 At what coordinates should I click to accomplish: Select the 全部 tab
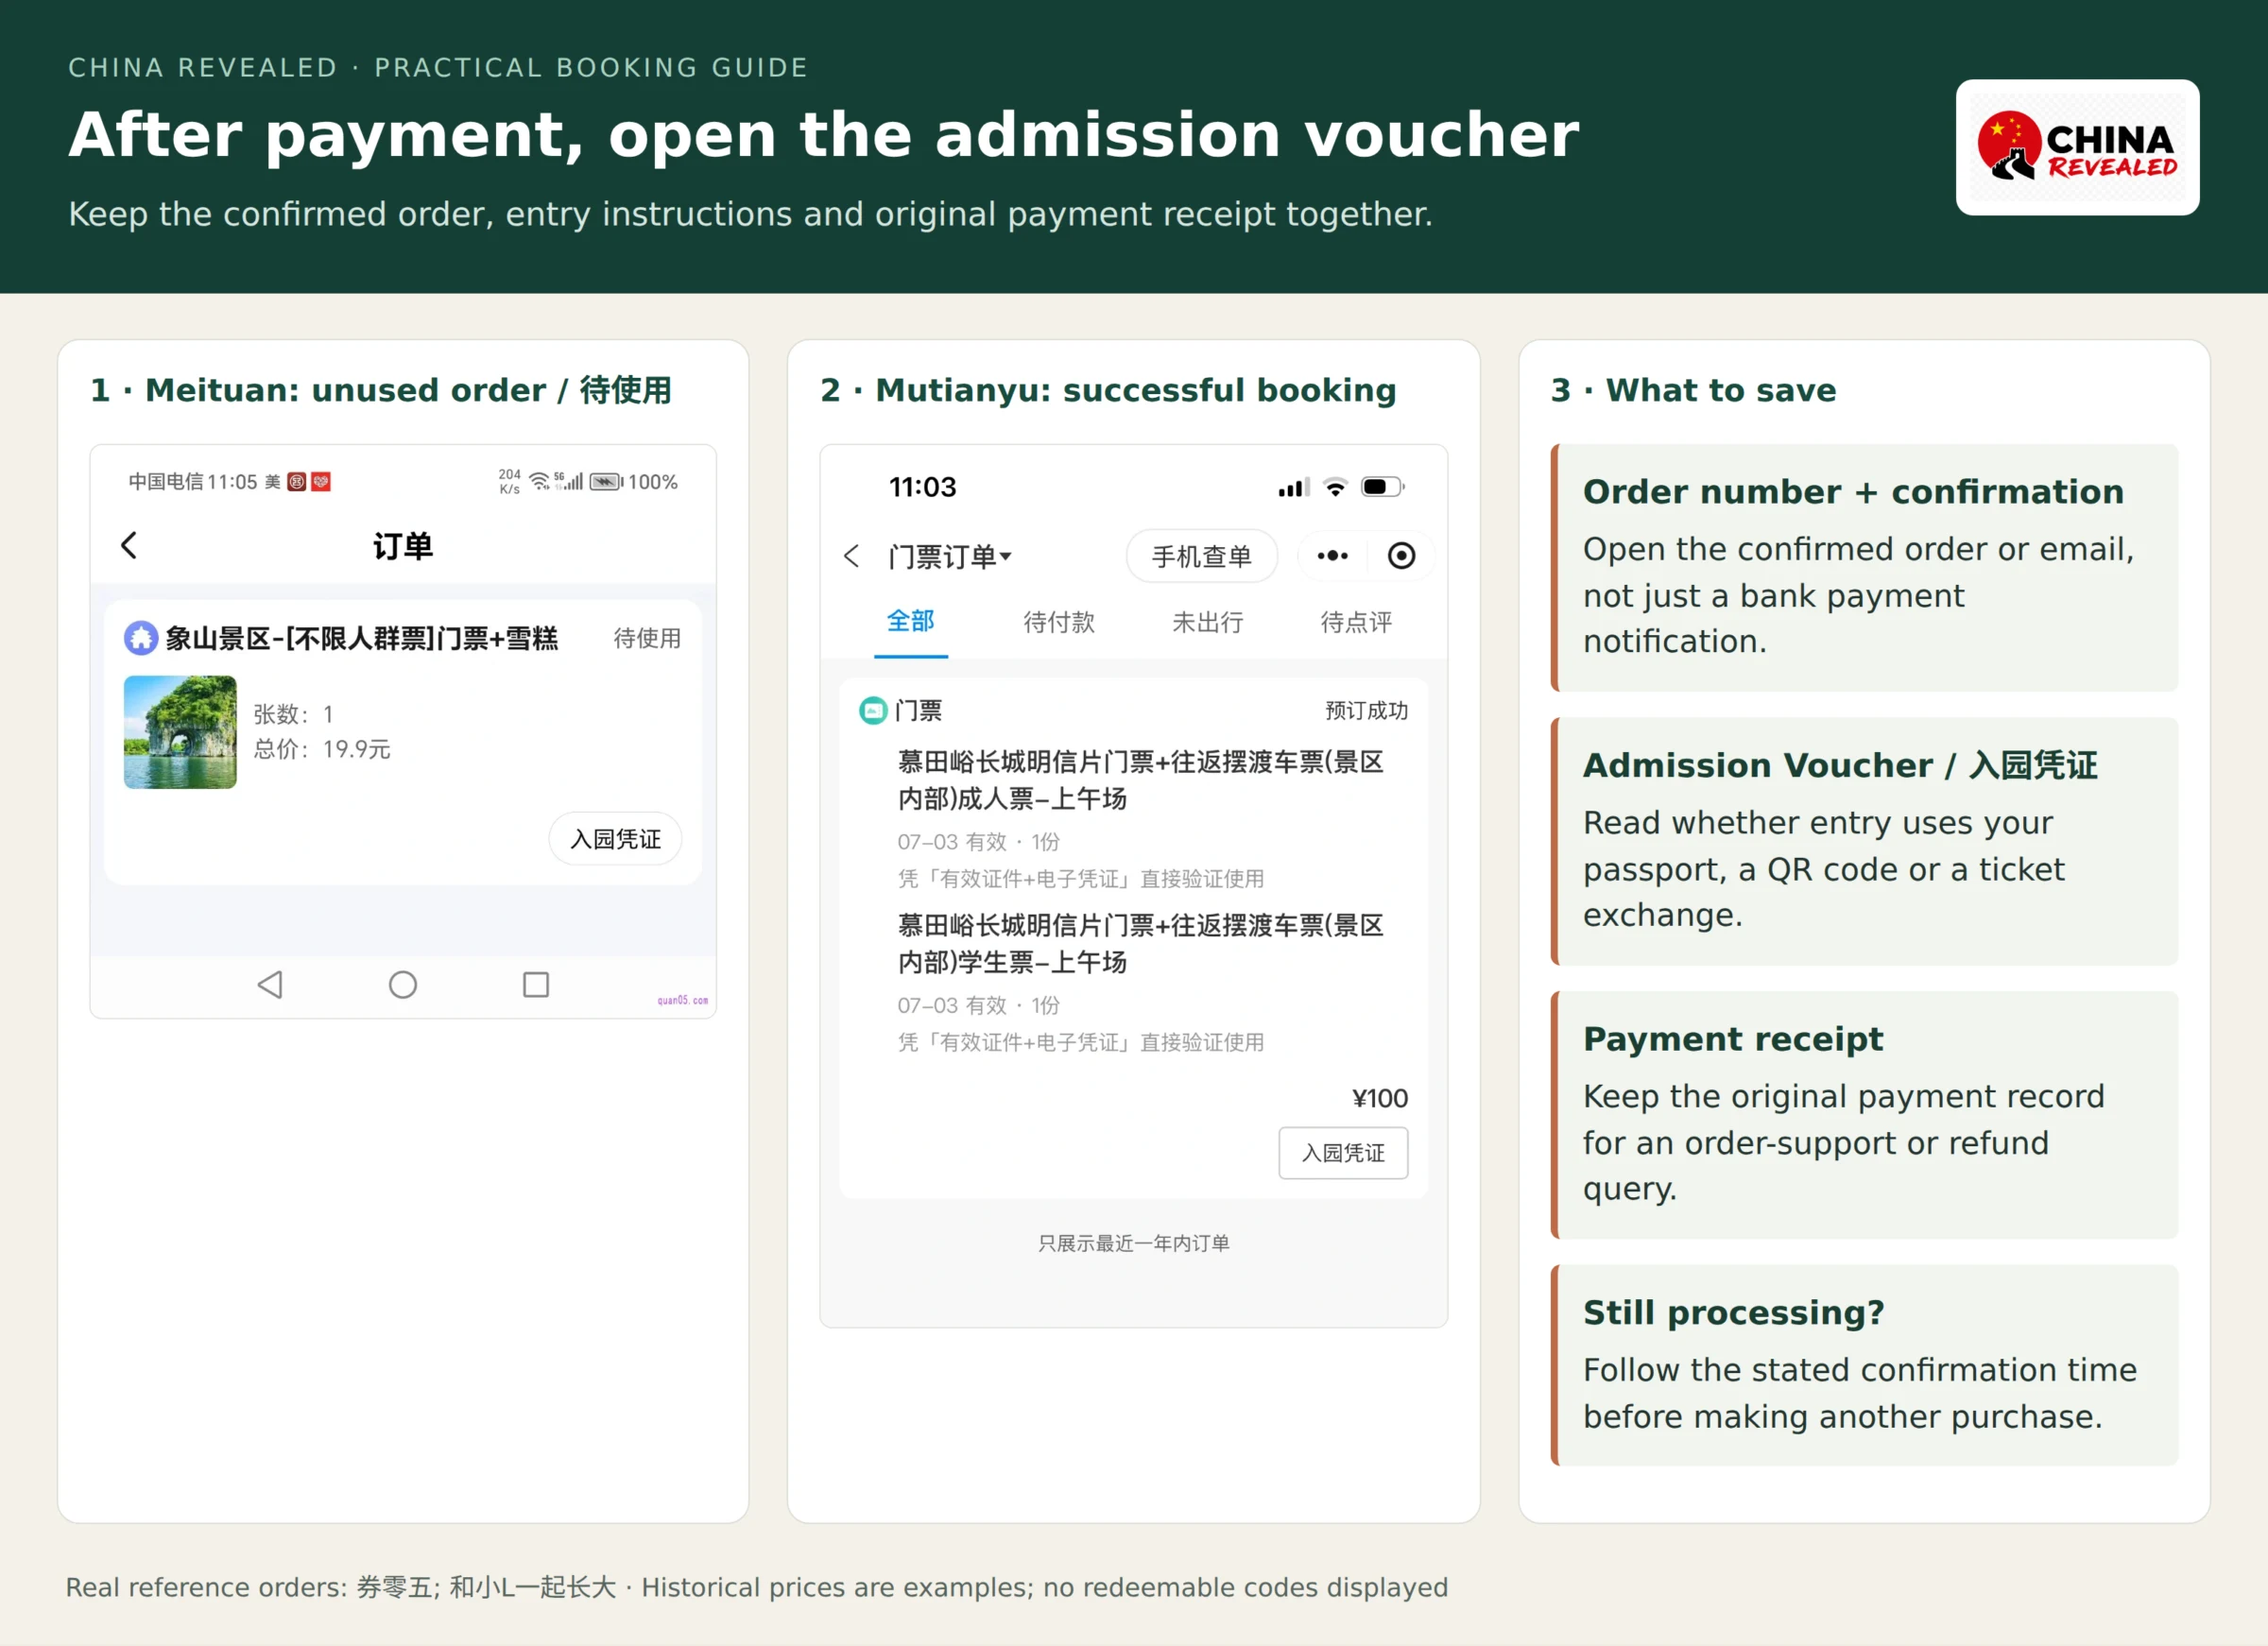point(910,622)
